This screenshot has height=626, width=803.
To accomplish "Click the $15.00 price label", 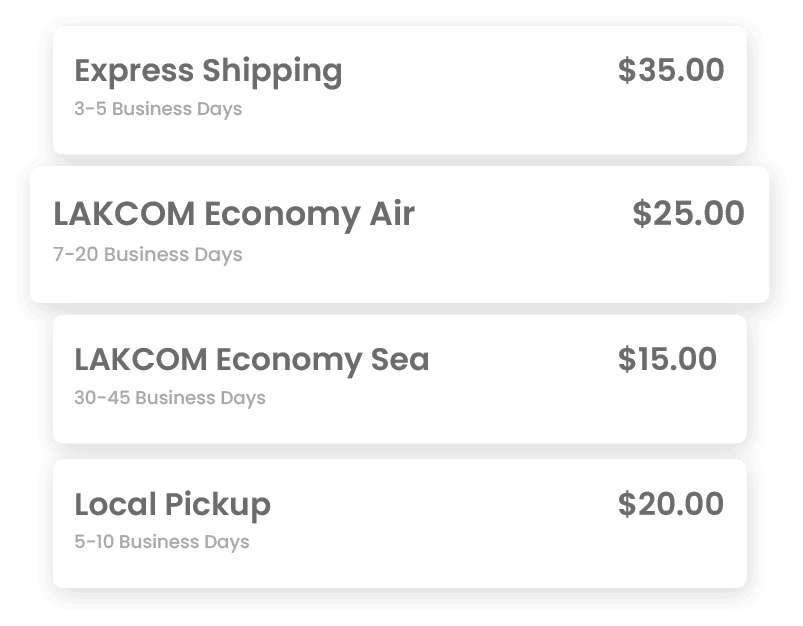I will click(667, 359).
